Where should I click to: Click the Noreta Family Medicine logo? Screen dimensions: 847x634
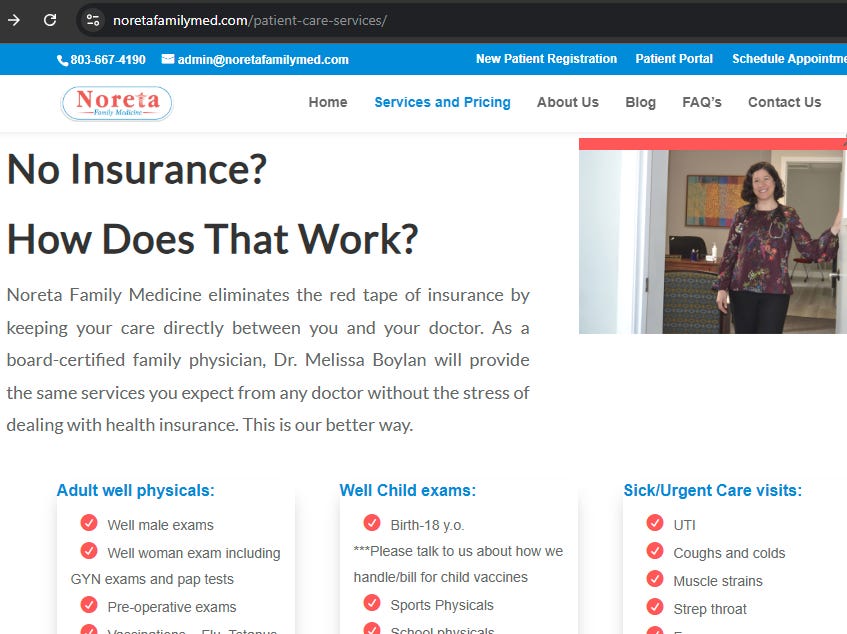coord(117,103)
